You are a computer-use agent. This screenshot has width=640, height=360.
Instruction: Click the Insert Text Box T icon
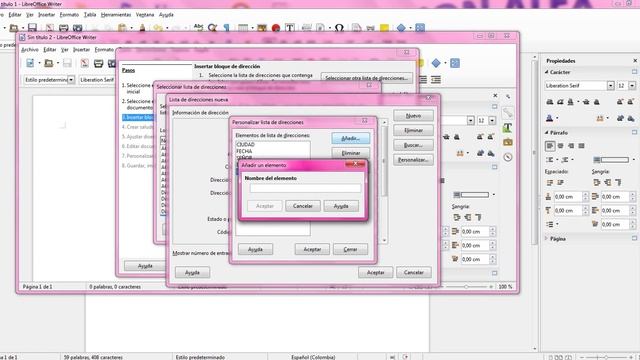tap(290, 28)
